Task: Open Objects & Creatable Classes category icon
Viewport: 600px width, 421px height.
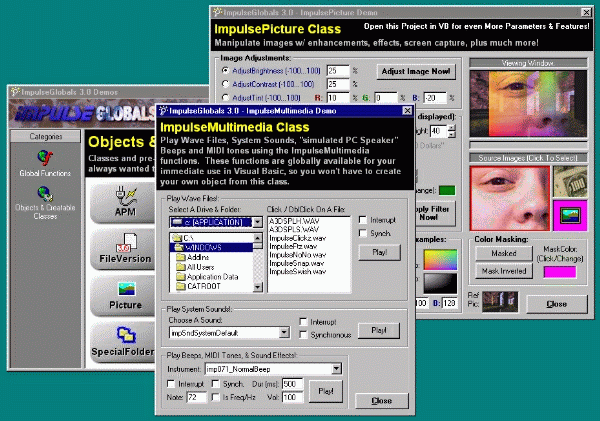Action: (x=45, y=194)
